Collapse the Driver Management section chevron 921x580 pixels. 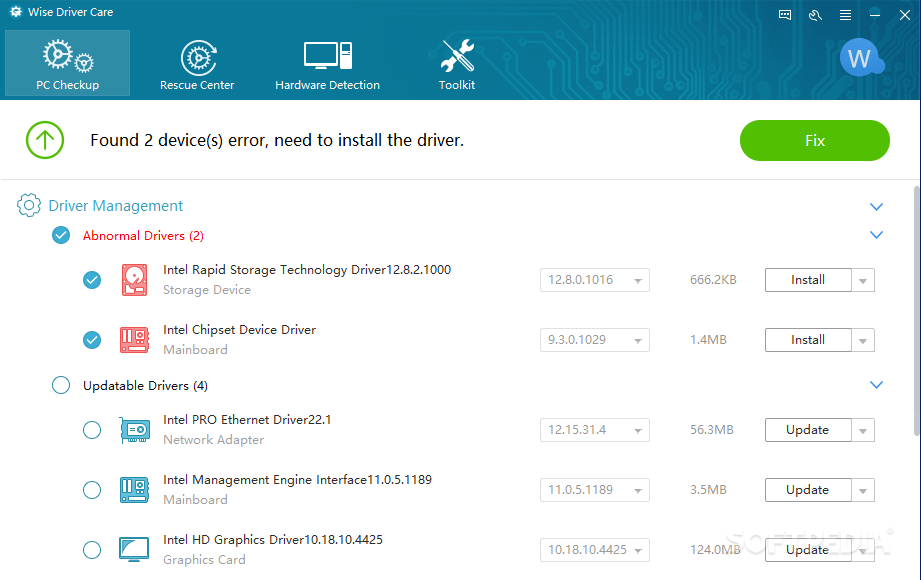pos(876,206)
